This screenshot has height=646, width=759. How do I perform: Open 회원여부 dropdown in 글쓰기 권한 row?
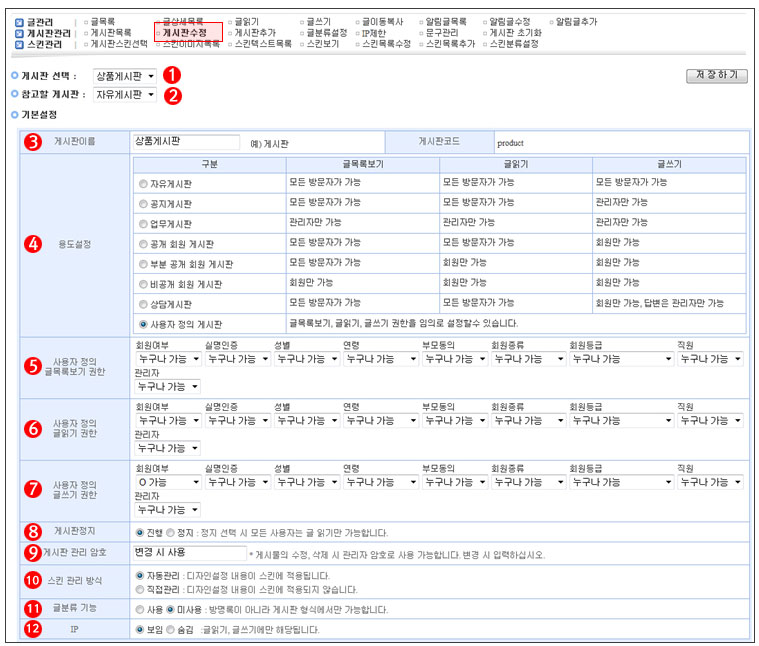point(167,482)
